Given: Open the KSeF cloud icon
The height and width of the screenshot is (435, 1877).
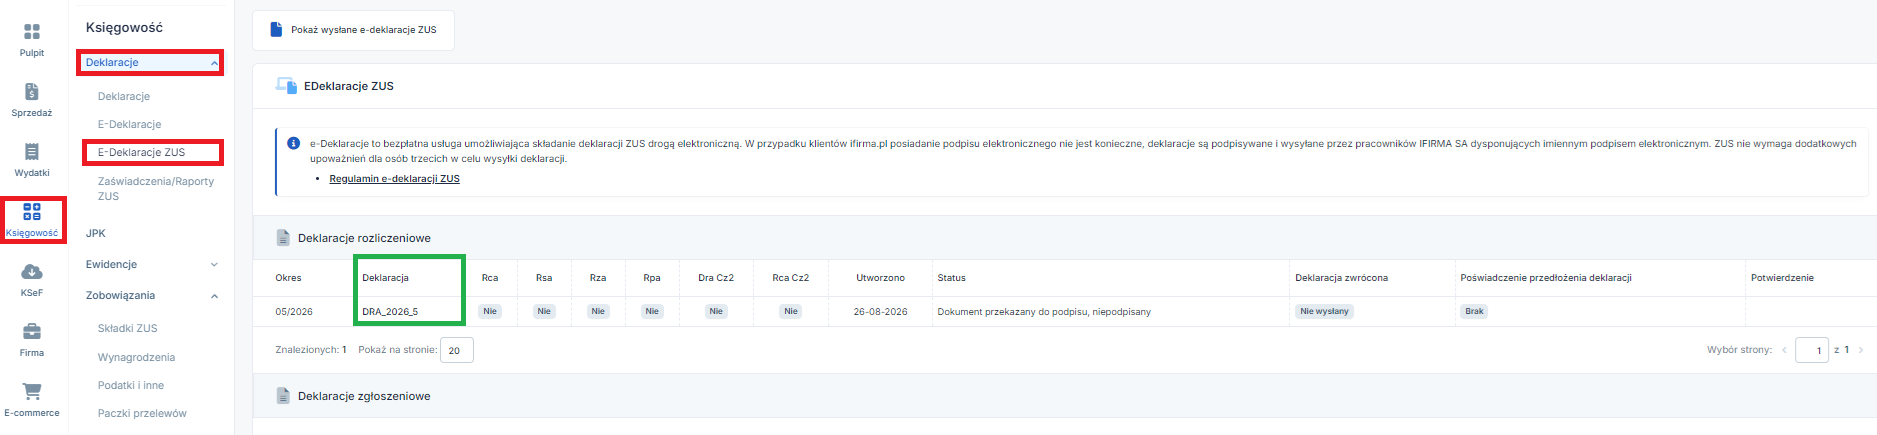Looking at the screenshot, I should (32, 272).
